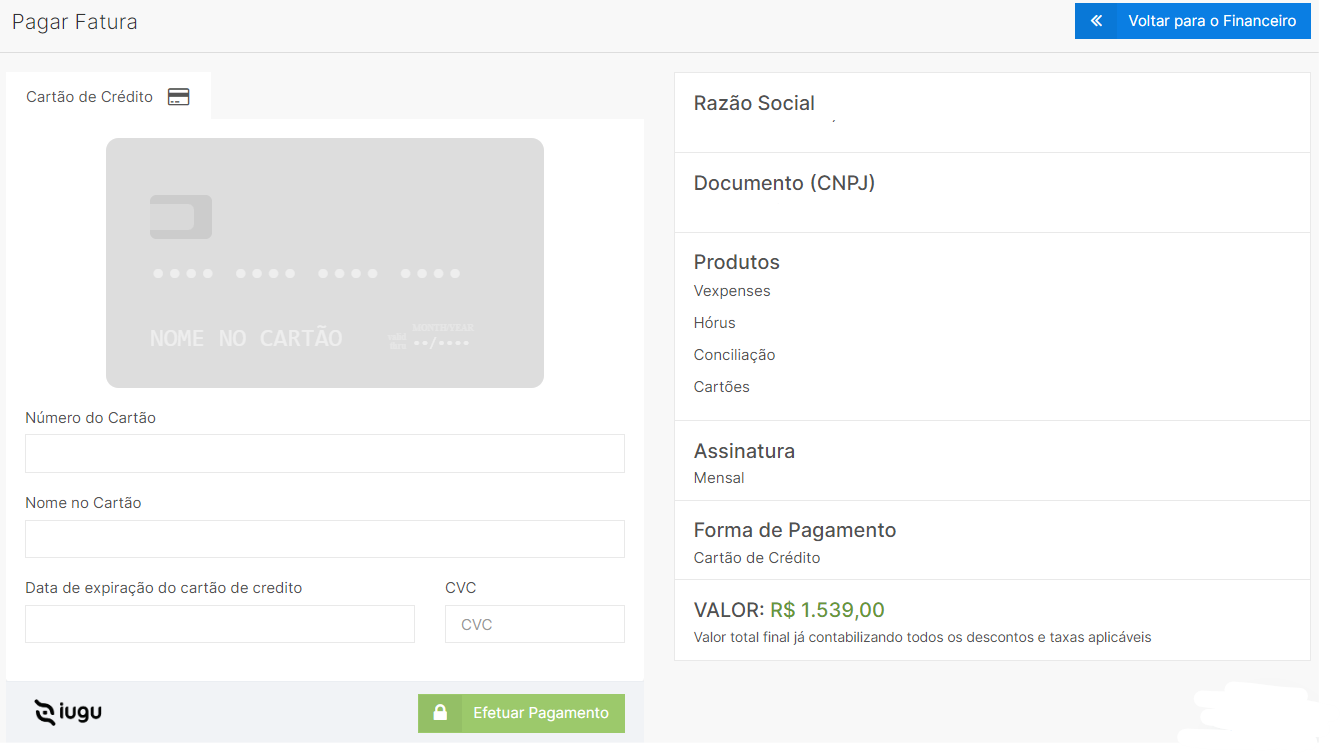
Task: Click the Número do Cartão label
Action: click(91, 418)
